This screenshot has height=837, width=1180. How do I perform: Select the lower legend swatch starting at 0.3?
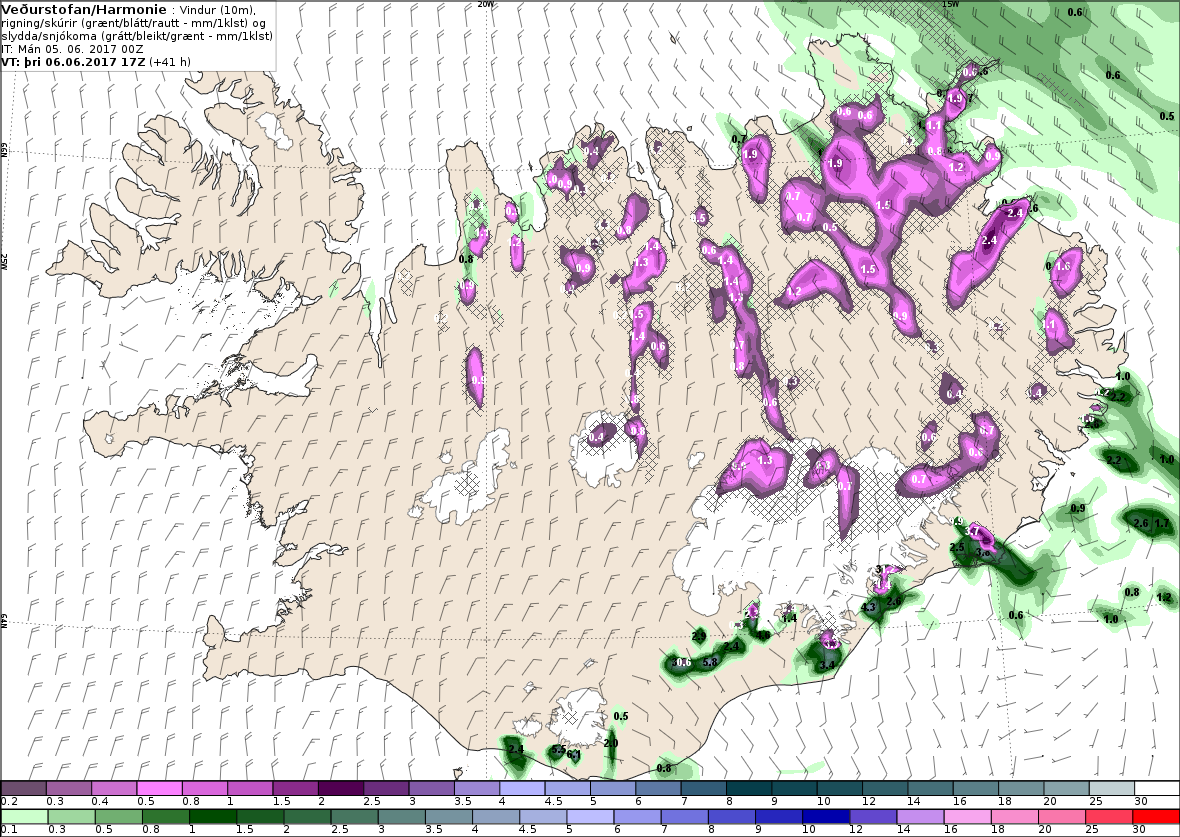tap(71, 817)
